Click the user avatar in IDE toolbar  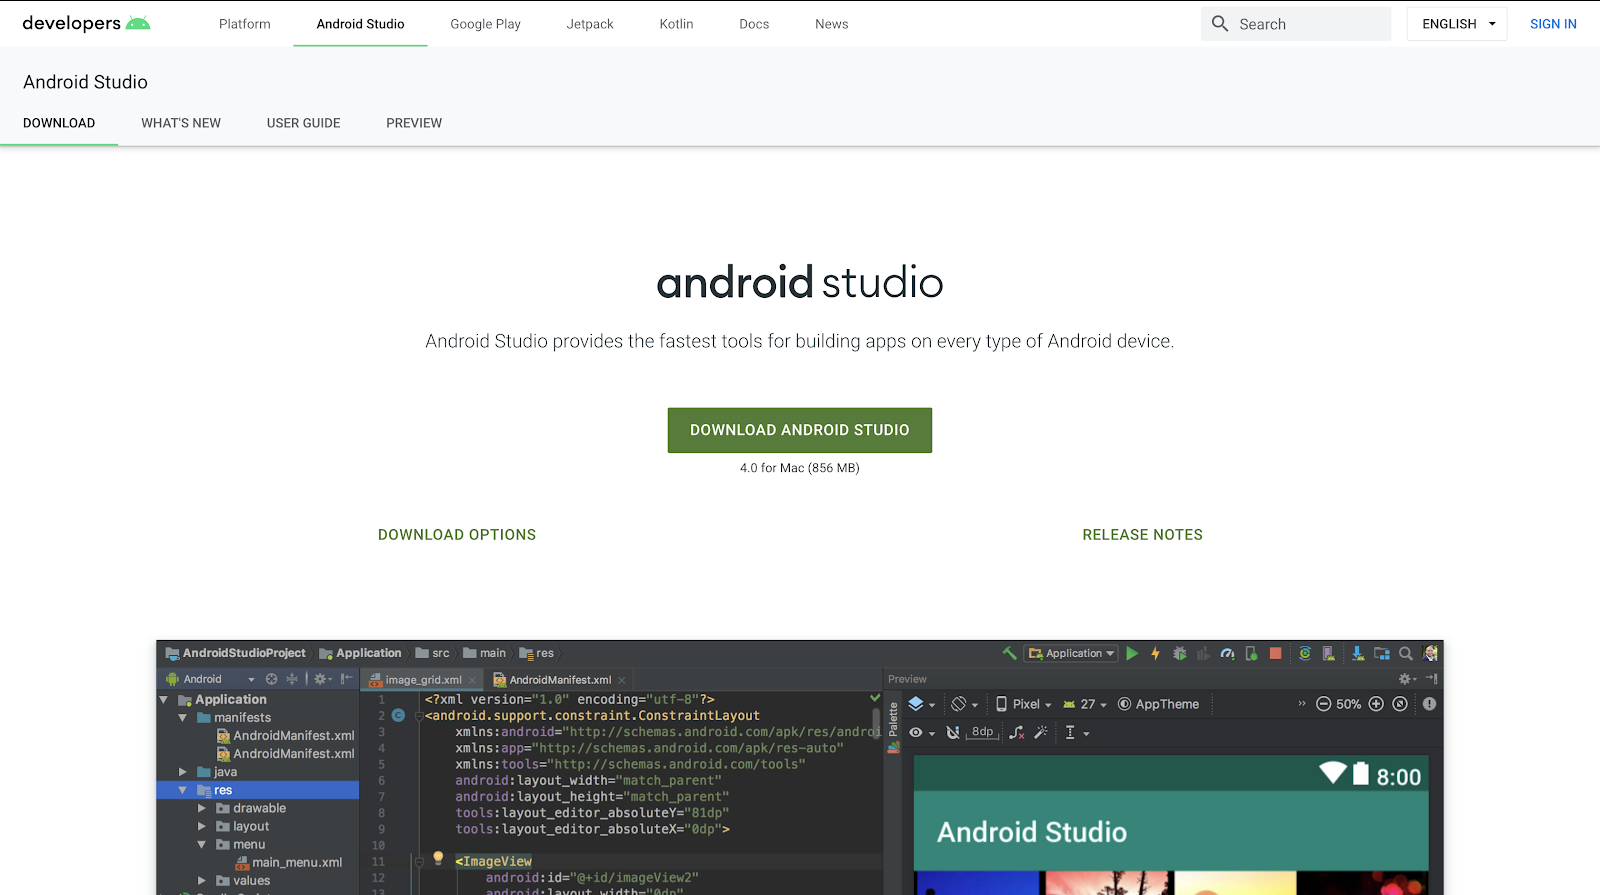click(1430, 653)
